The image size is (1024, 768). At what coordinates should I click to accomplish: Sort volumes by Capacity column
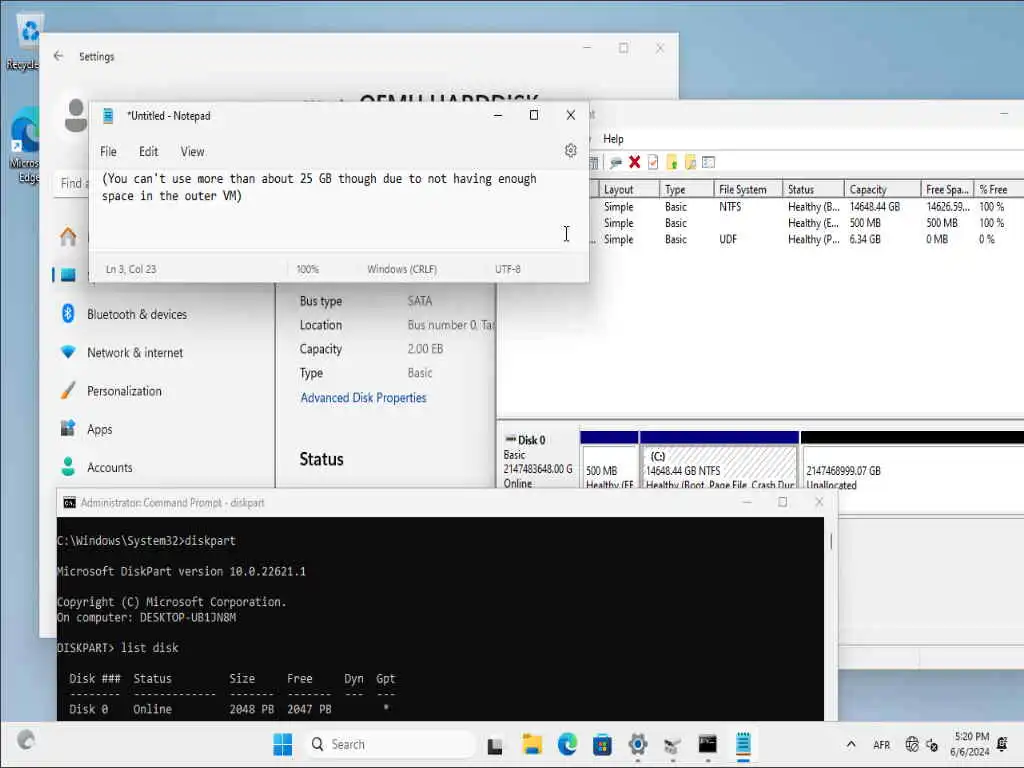point(882,189)
